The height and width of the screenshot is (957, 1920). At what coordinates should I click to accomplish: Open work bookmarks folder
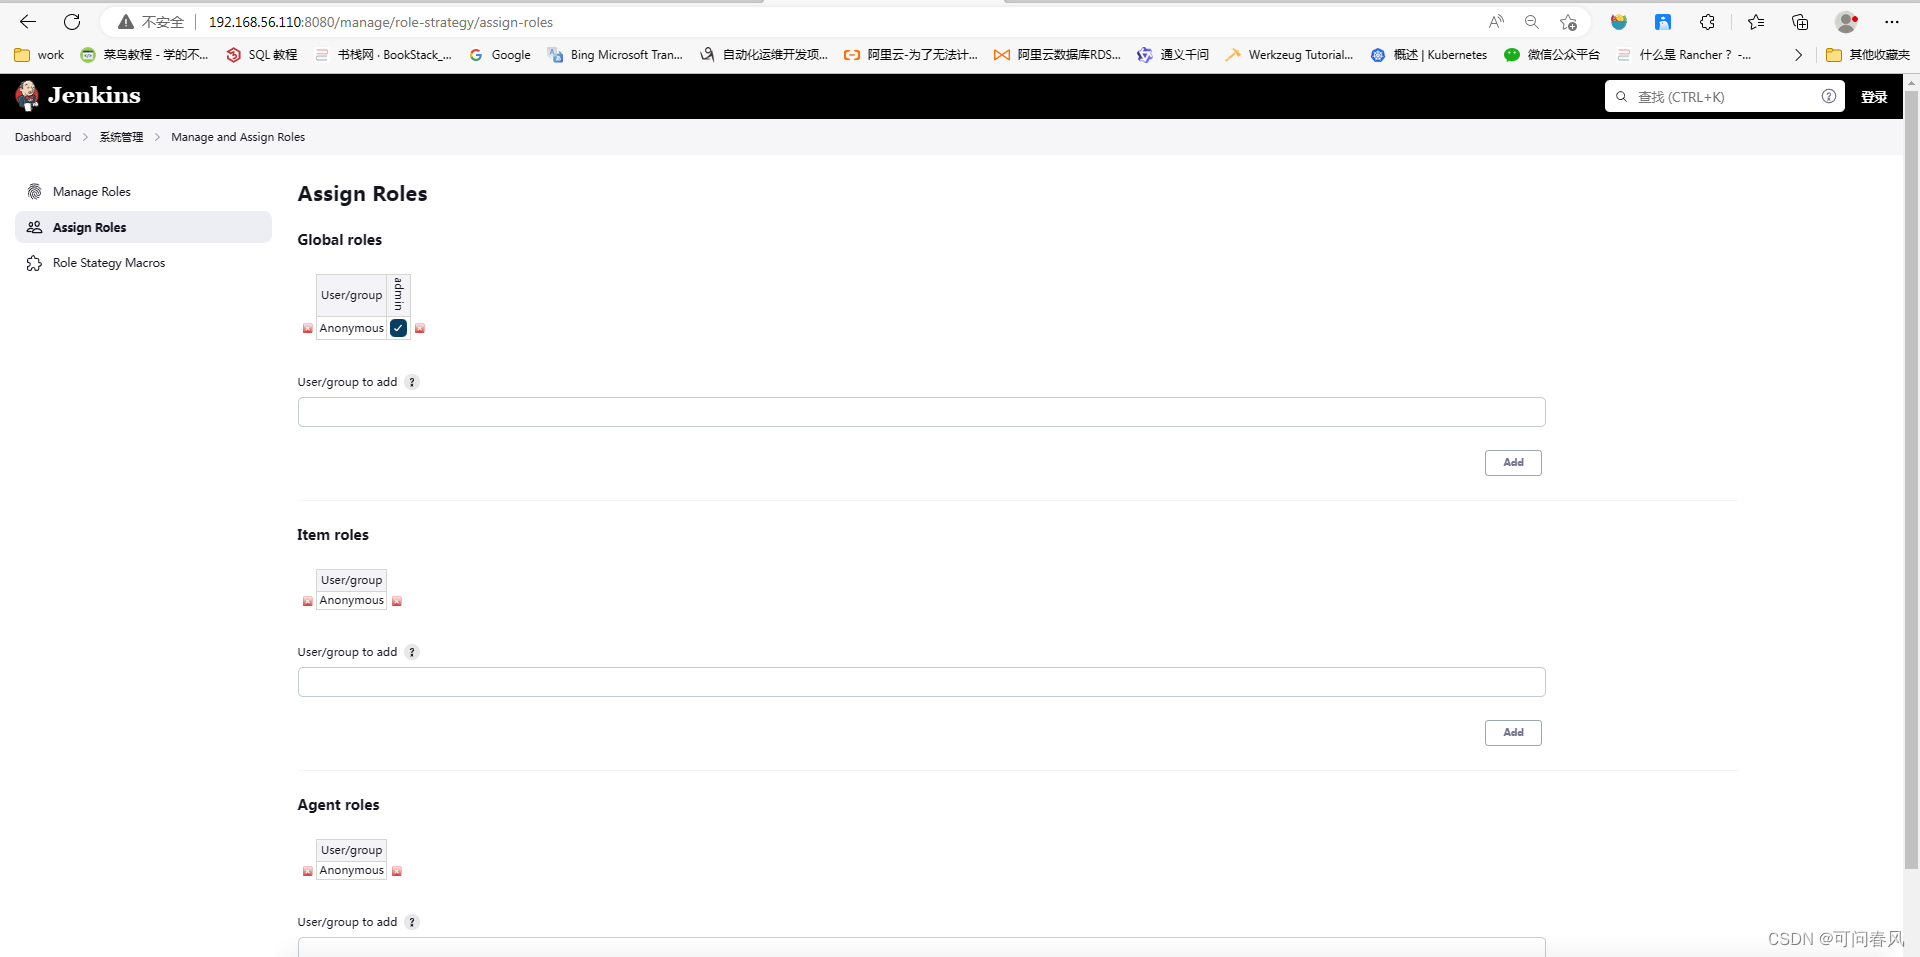pyautogui.click(x=40, y=55)
